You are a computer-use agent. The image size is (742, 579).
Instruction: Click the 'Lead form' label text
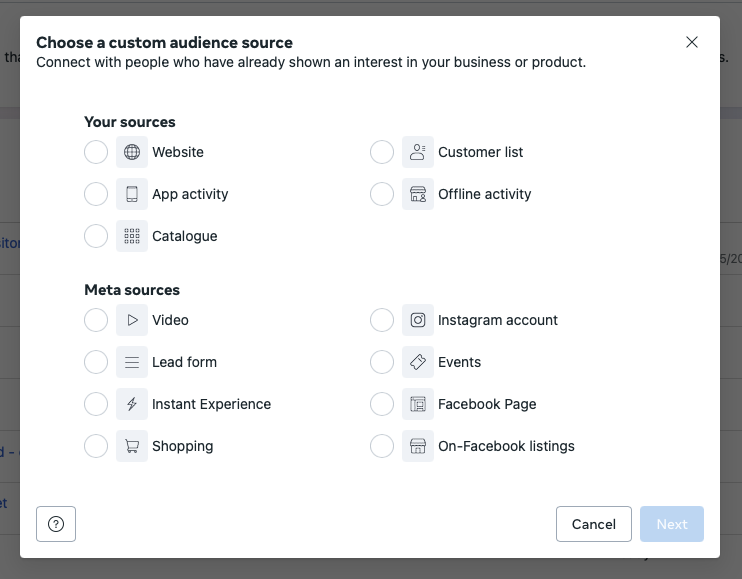[185, 362]
